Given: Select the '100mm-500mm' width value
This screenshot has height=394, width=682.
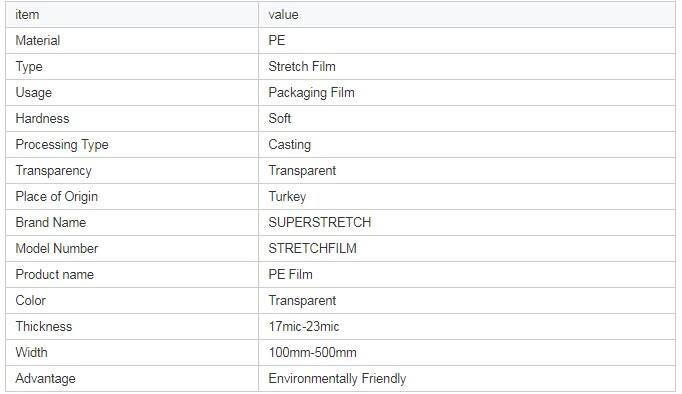Looking at the screenshot, I should click(312, 352).
